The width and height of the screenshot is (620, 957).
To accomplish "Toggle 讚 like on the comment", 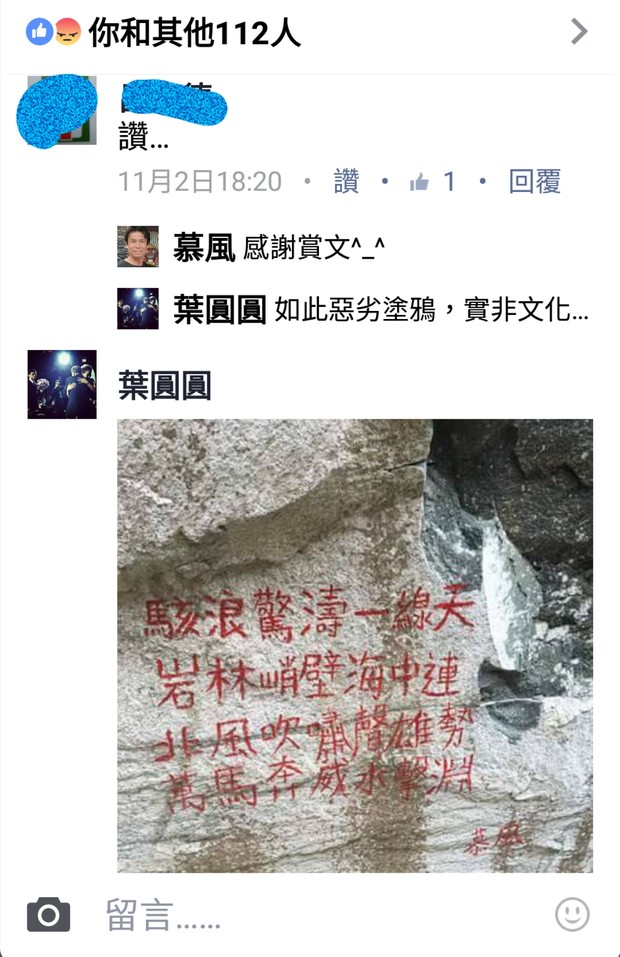I will tap(346, 181).
